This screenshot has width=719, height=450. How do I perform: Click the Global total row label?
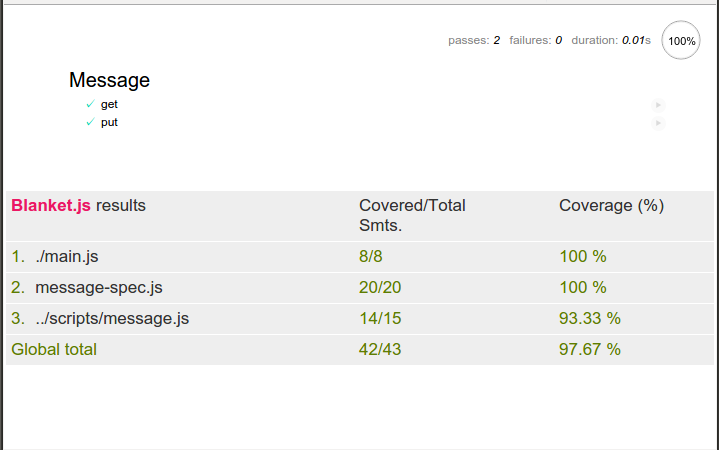click(x=54, y=350)
